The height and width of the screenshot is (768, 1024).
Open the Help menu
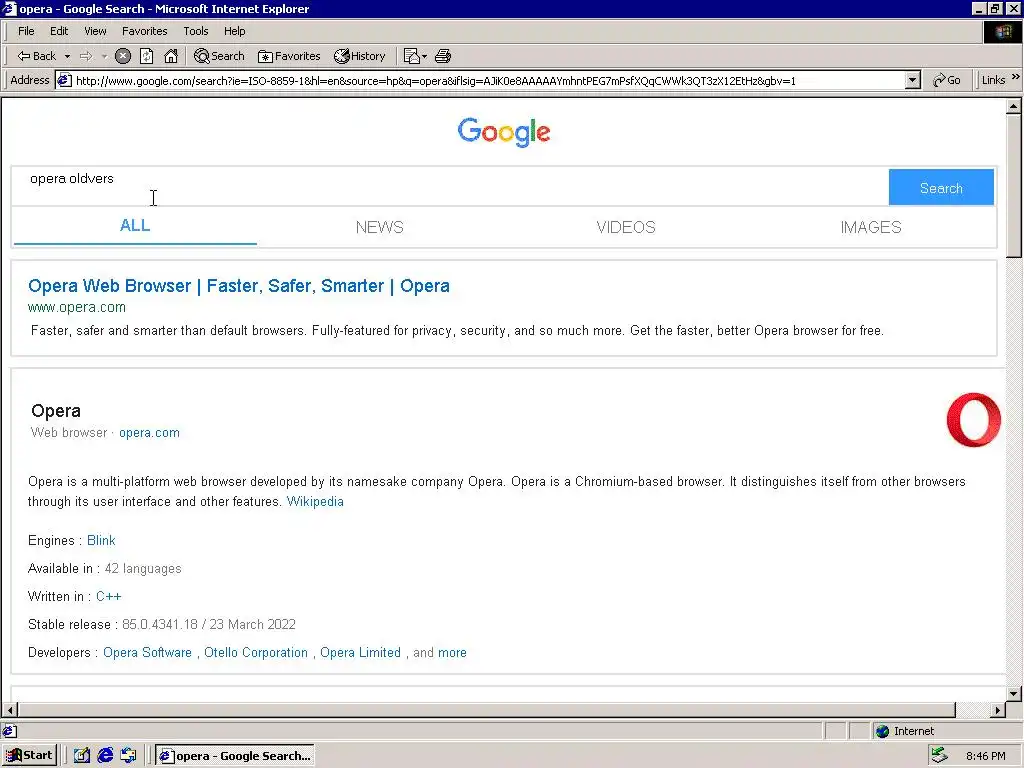click(234, 31)
